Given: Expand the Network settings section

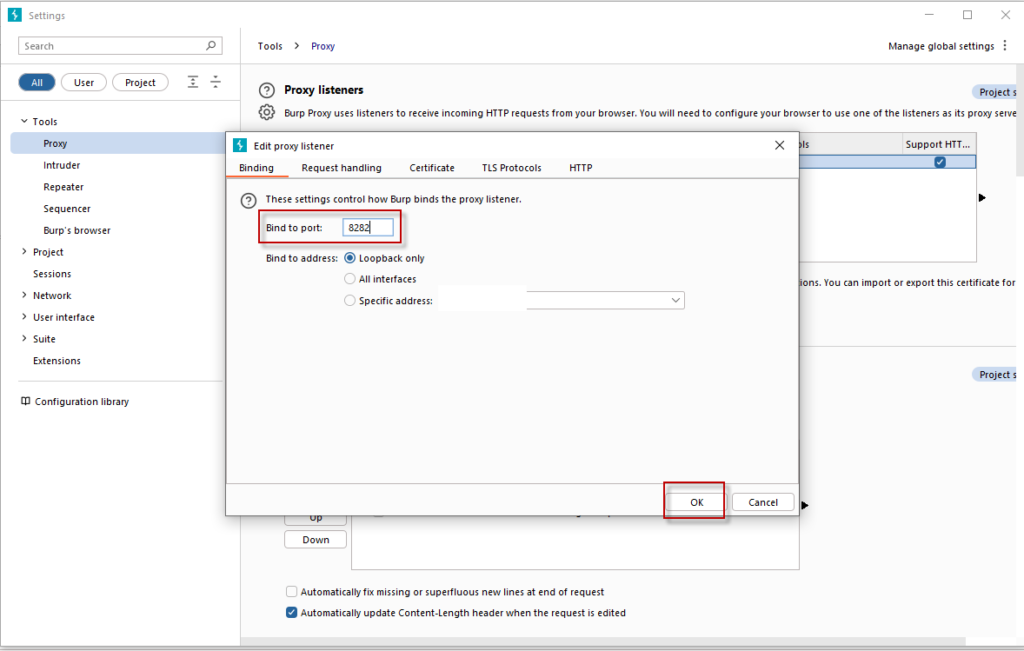Looking at the screenshot, I should coord(23,295).
